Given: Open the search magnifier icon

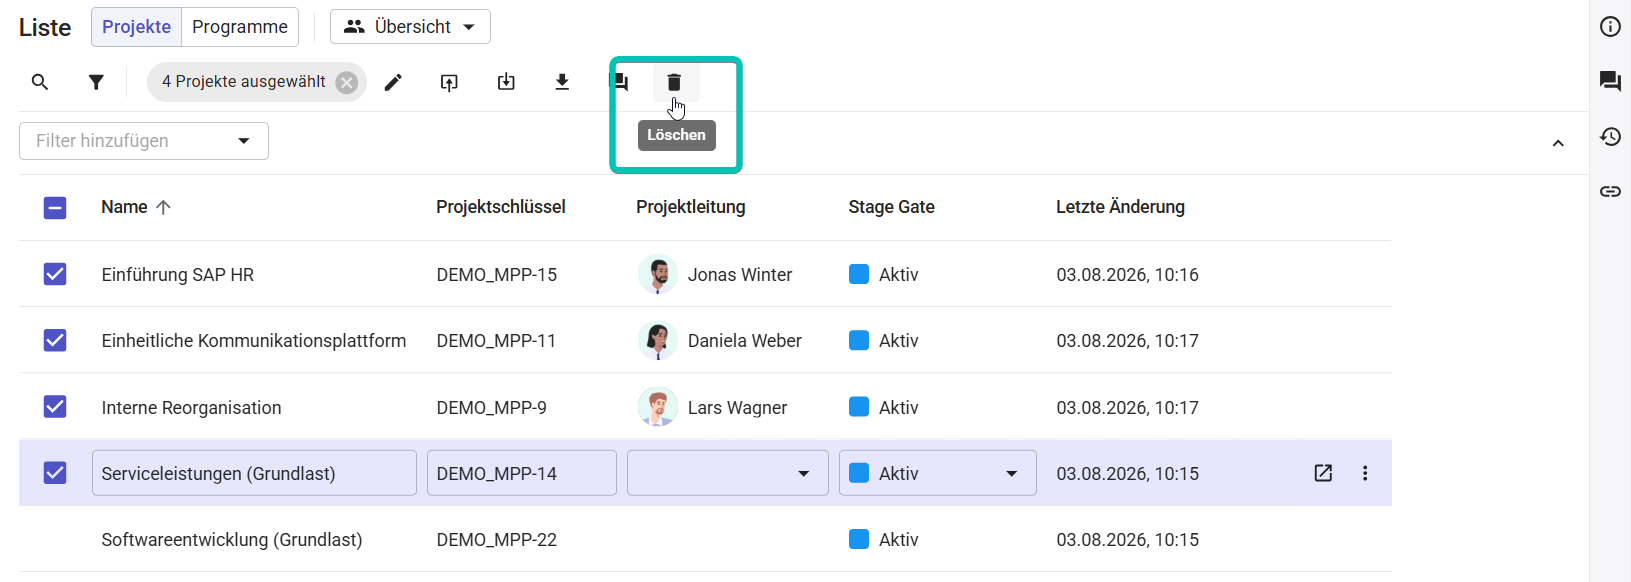Looking at the screenshot, I should [40, 82].
